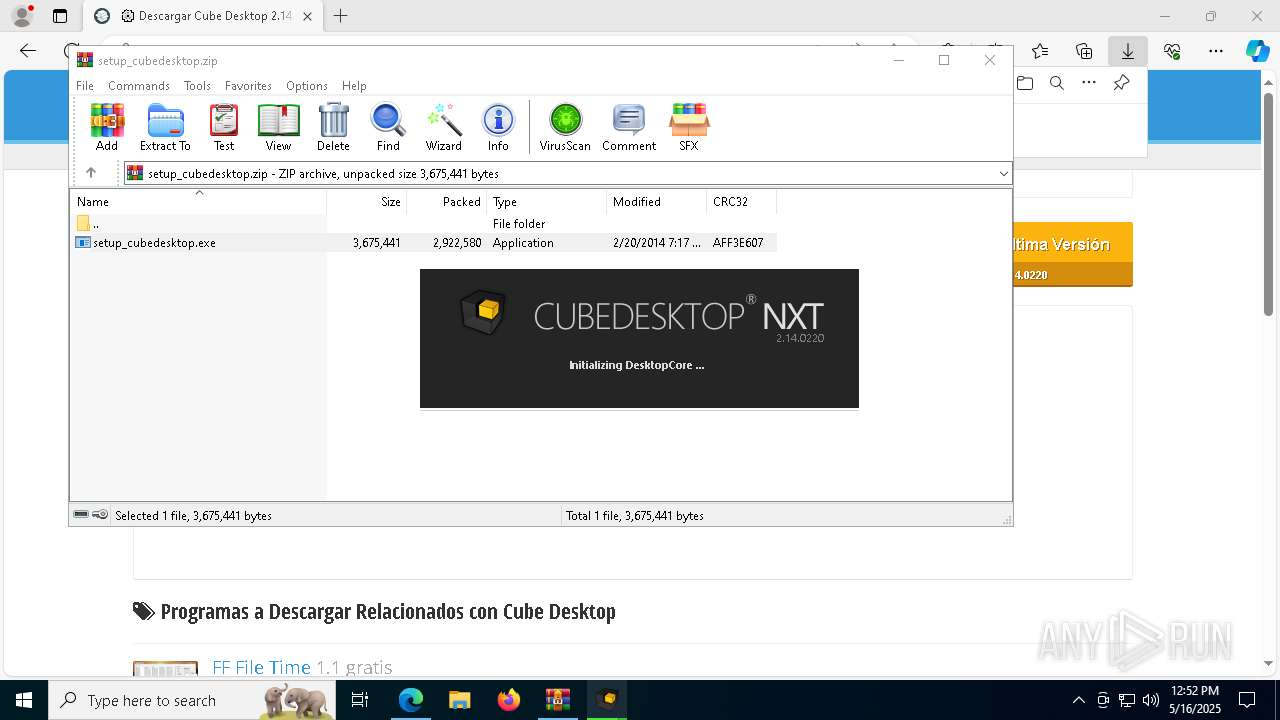
Task: Go up one folder level arrow
Action: point(91,173)
